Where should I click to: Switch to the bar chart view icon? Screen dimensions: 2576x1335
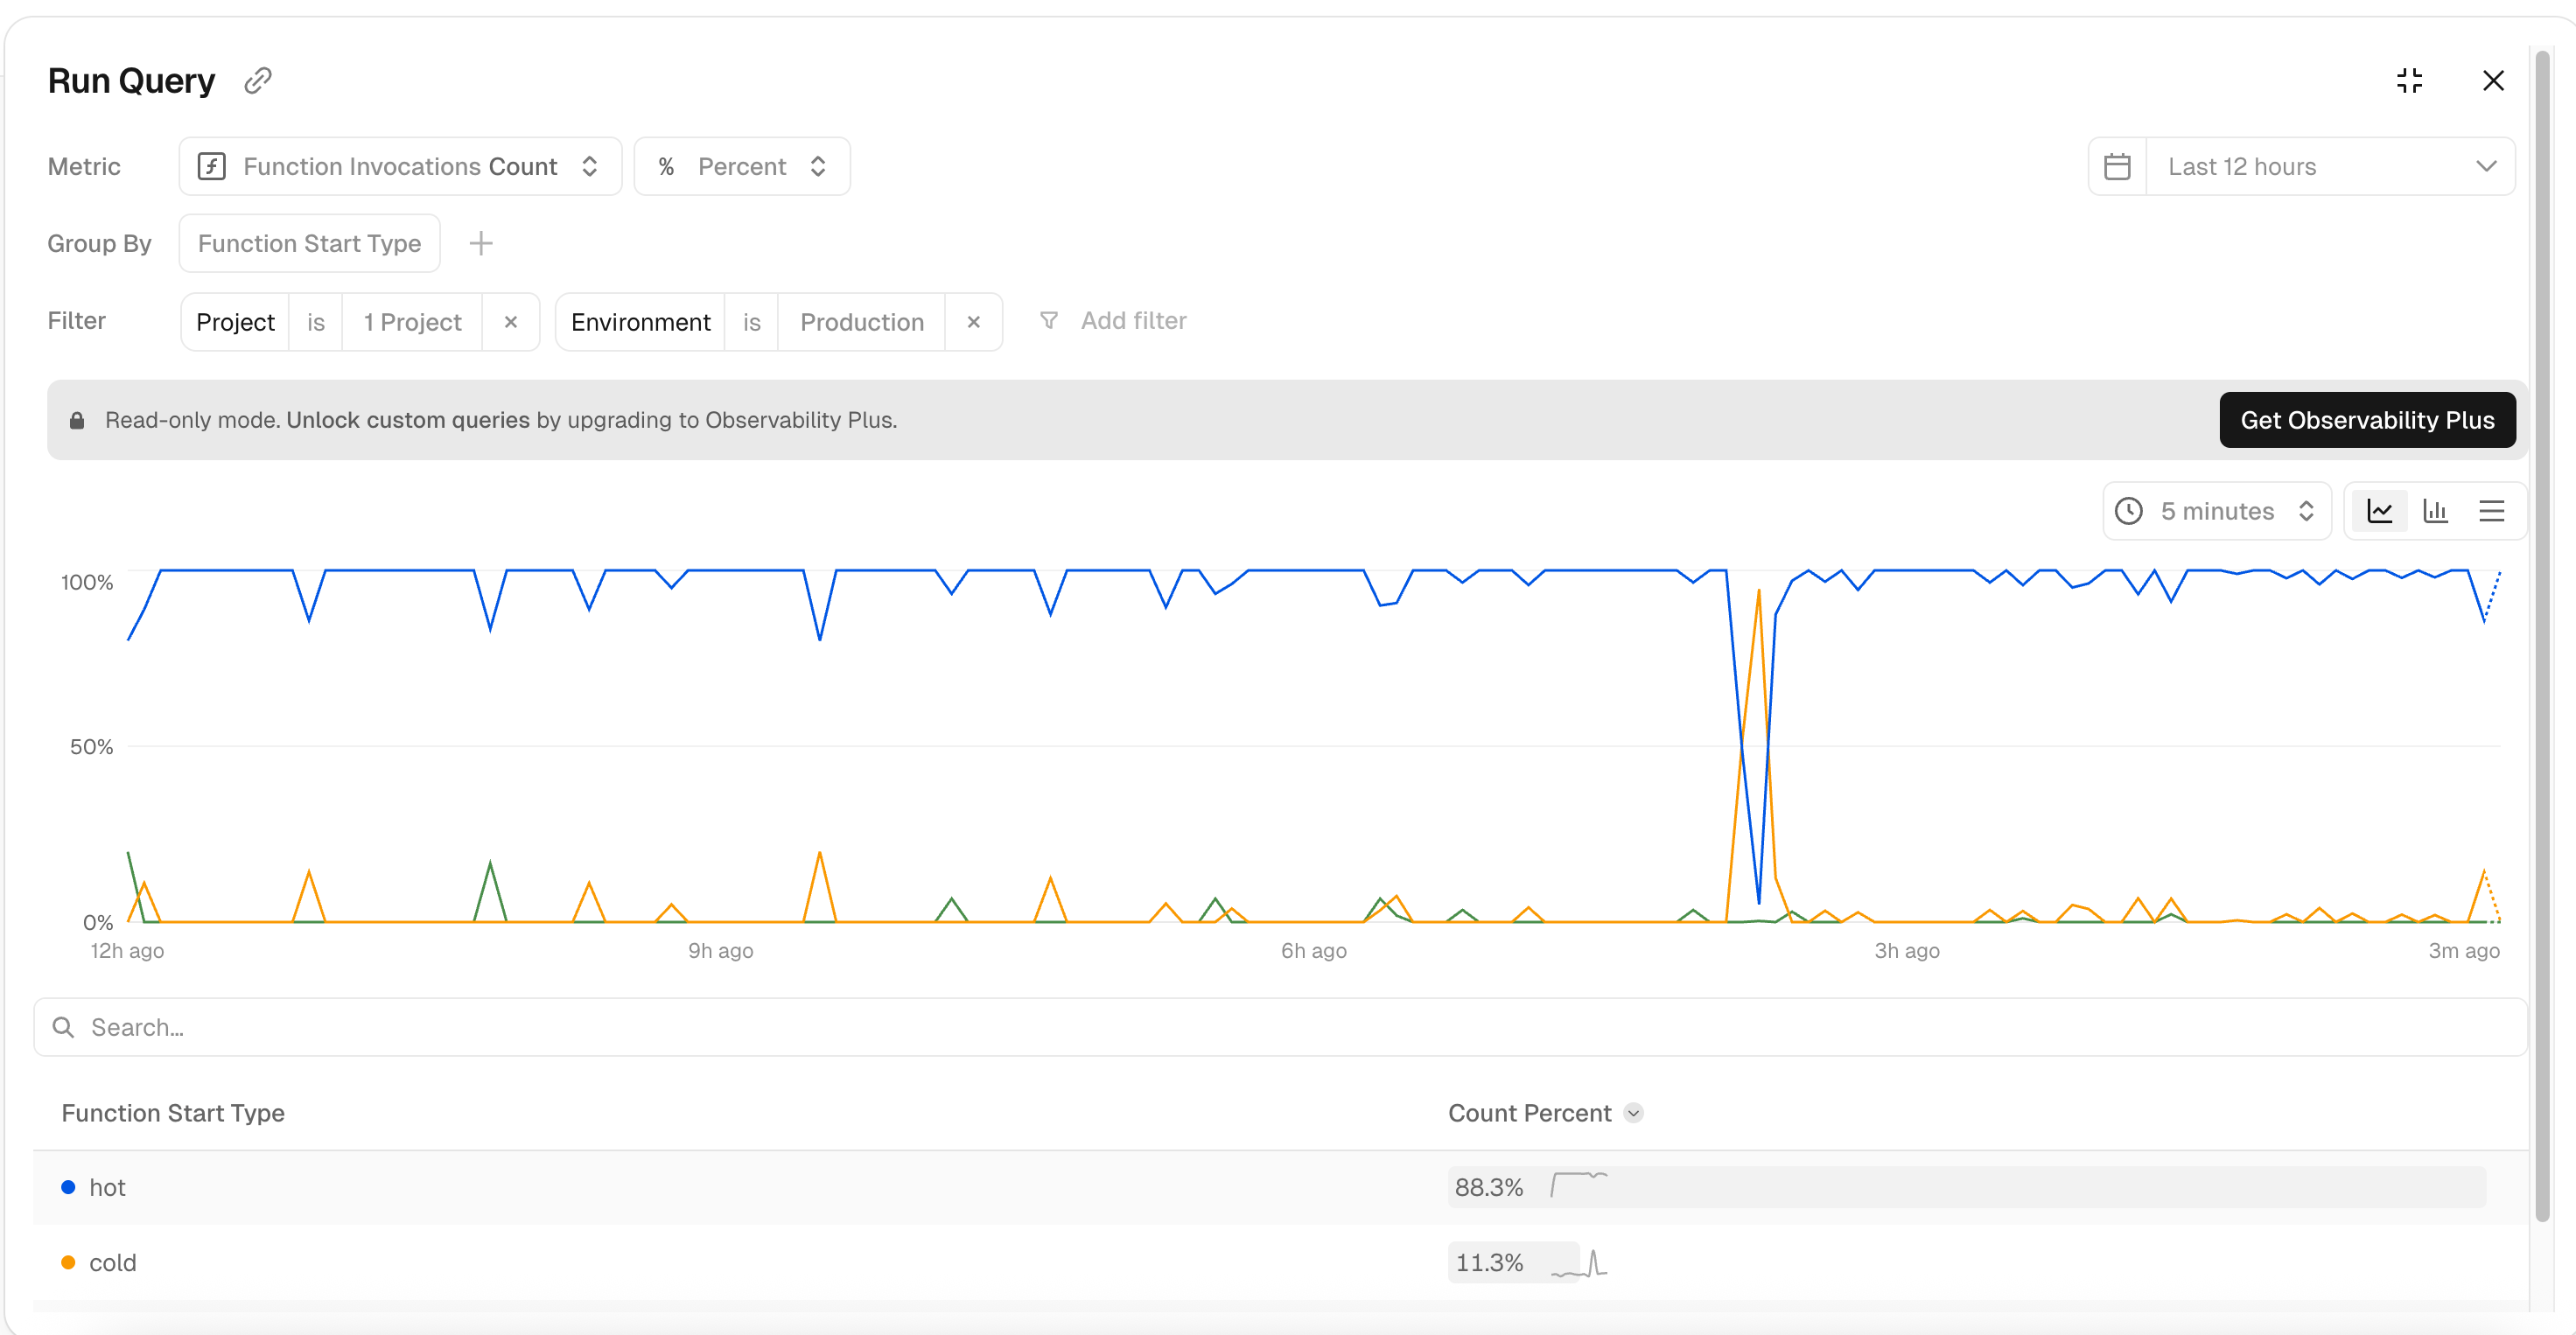coord(2436,510)
